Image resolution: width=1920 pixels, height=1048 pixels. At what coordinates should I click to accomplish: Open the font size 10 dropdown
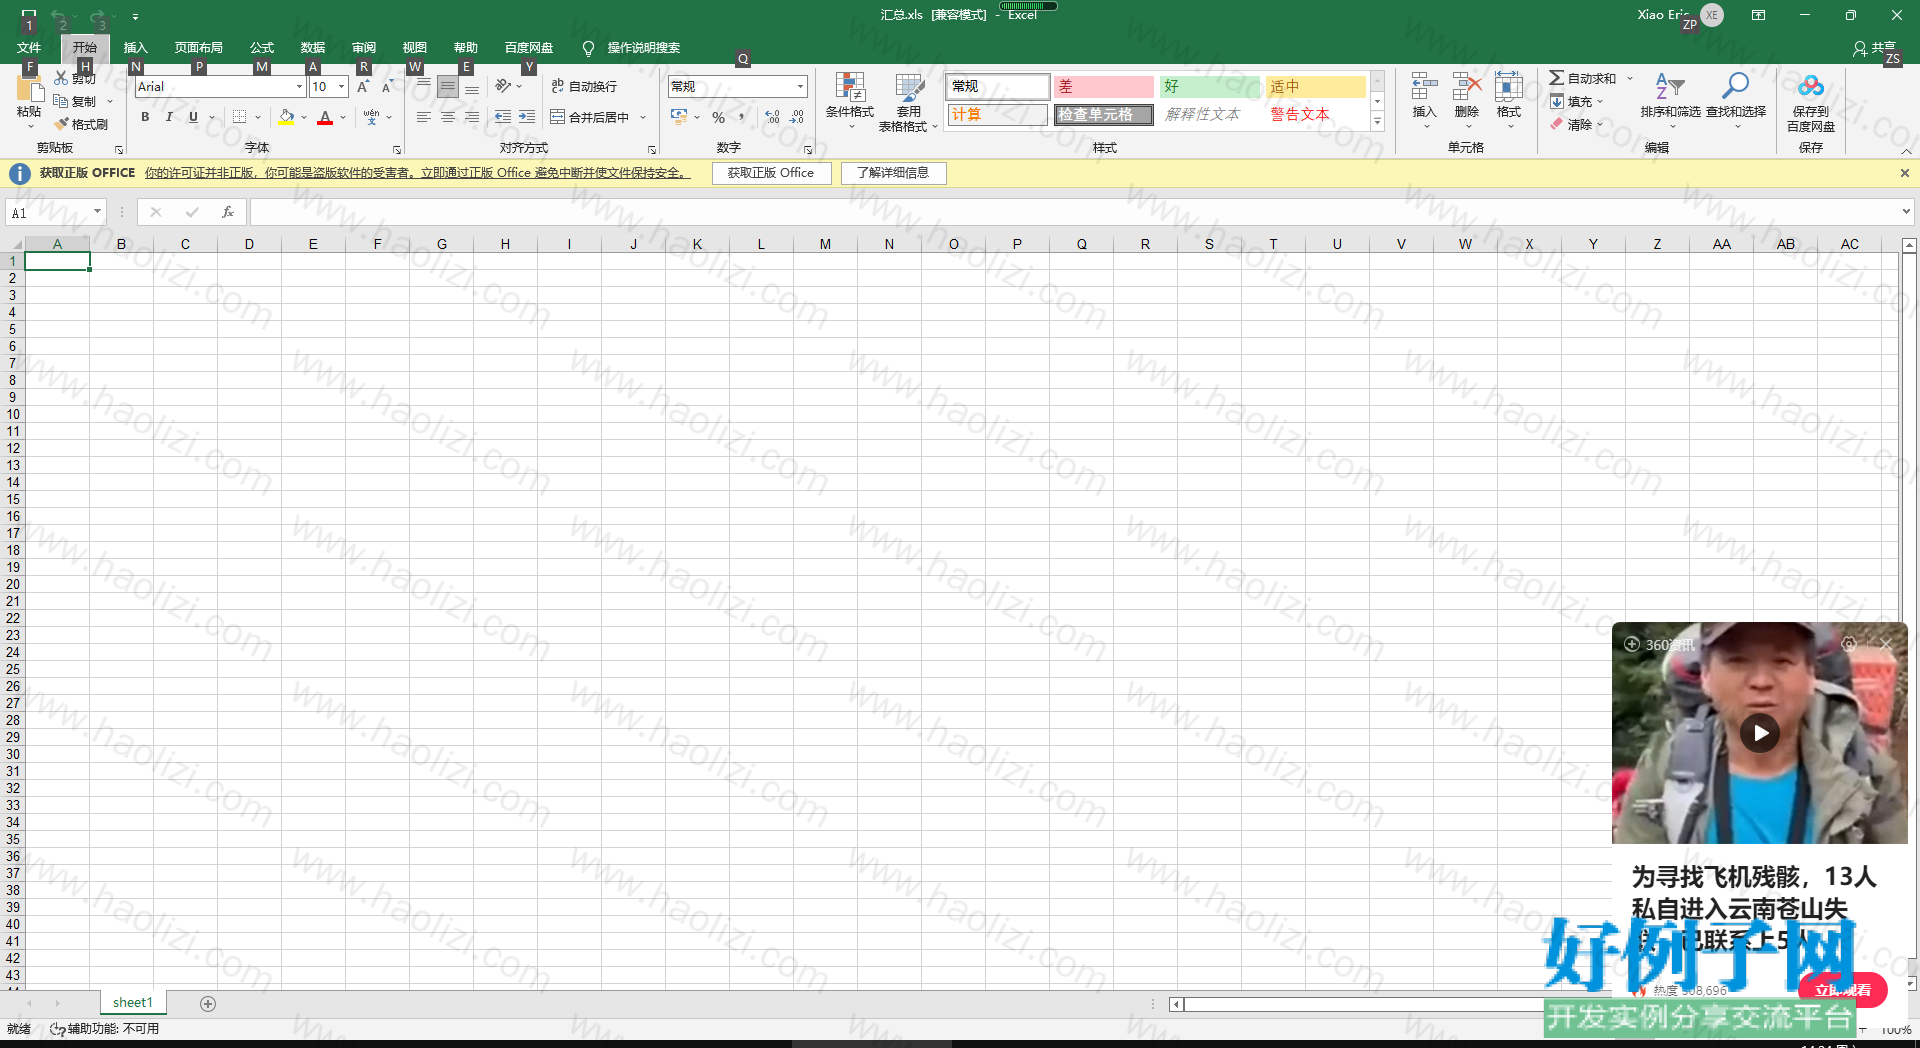coord(342,87)
